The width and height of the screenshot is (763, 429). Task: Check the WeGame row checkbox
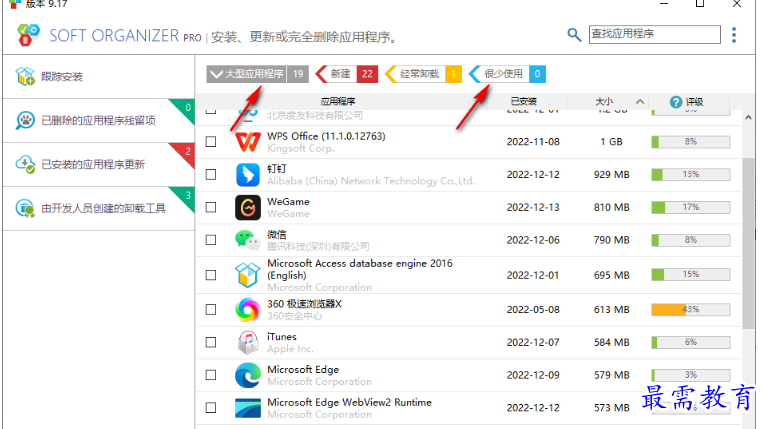tap(211, 207)
